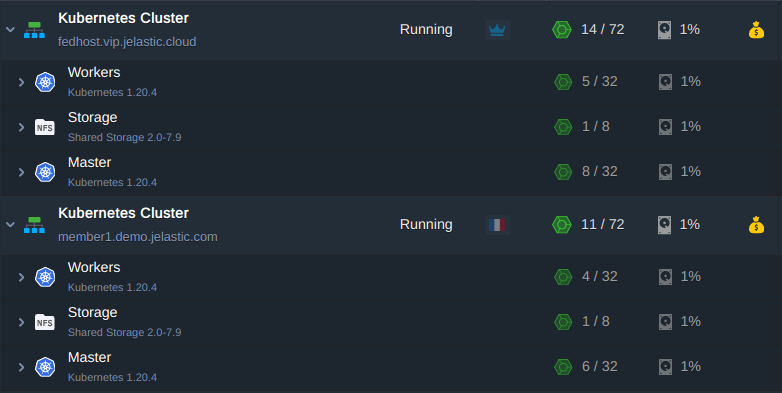Collapse the member1.demo.jelastic.com cluster

click(10, 225)
